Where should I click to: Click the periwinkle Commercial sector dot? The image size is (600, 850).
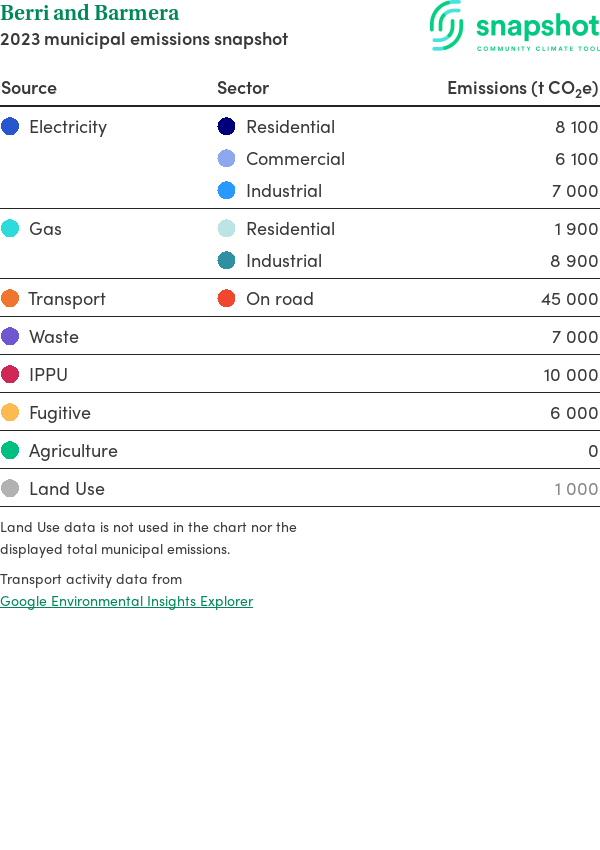click(227, 159)
